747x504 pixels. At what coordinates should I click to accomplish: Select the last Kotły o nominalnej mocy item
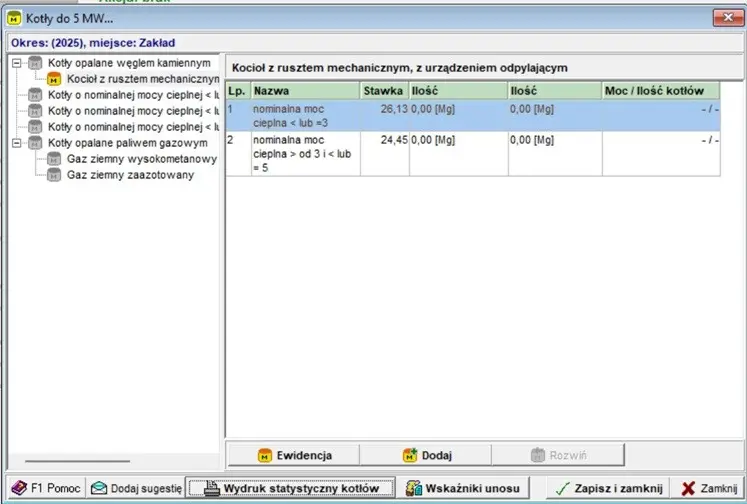pyautogui.click(x=132, y=127)
